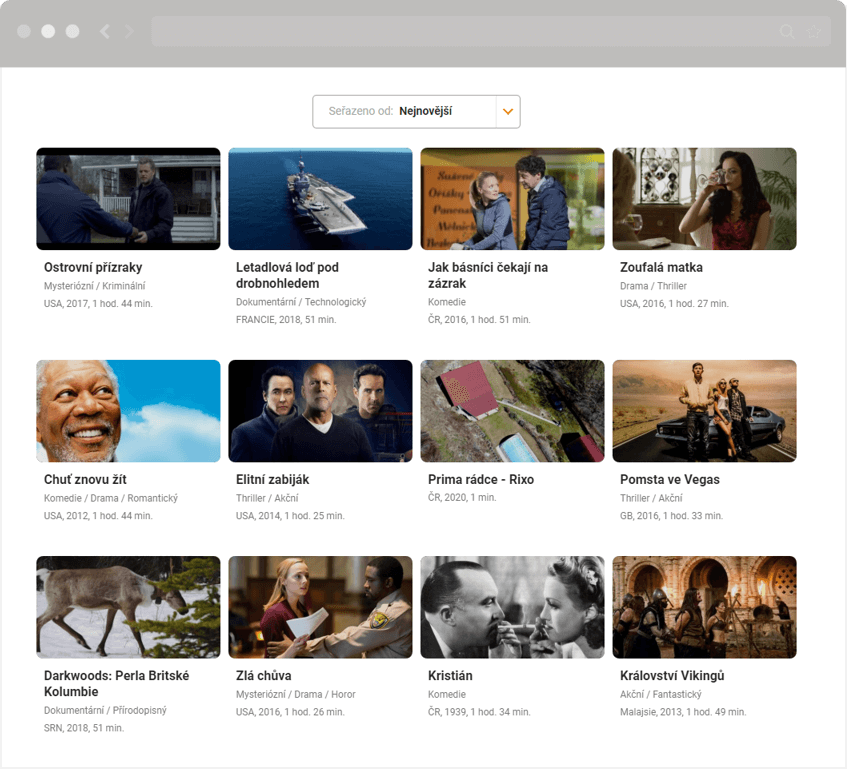Open the aircraft carrier documentary thumbnail

coord(320,199)
